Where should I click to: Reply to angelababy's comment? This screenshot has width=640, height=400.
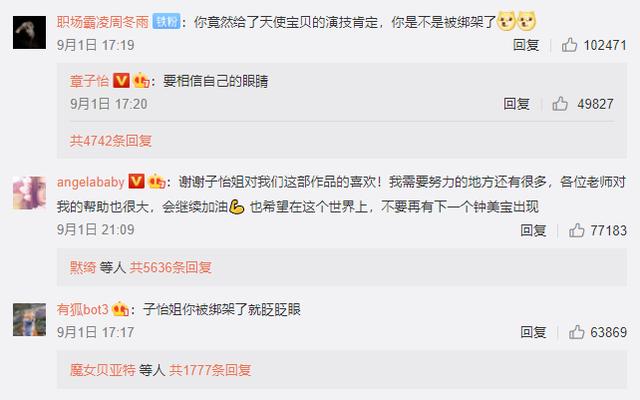click(533, 231)
